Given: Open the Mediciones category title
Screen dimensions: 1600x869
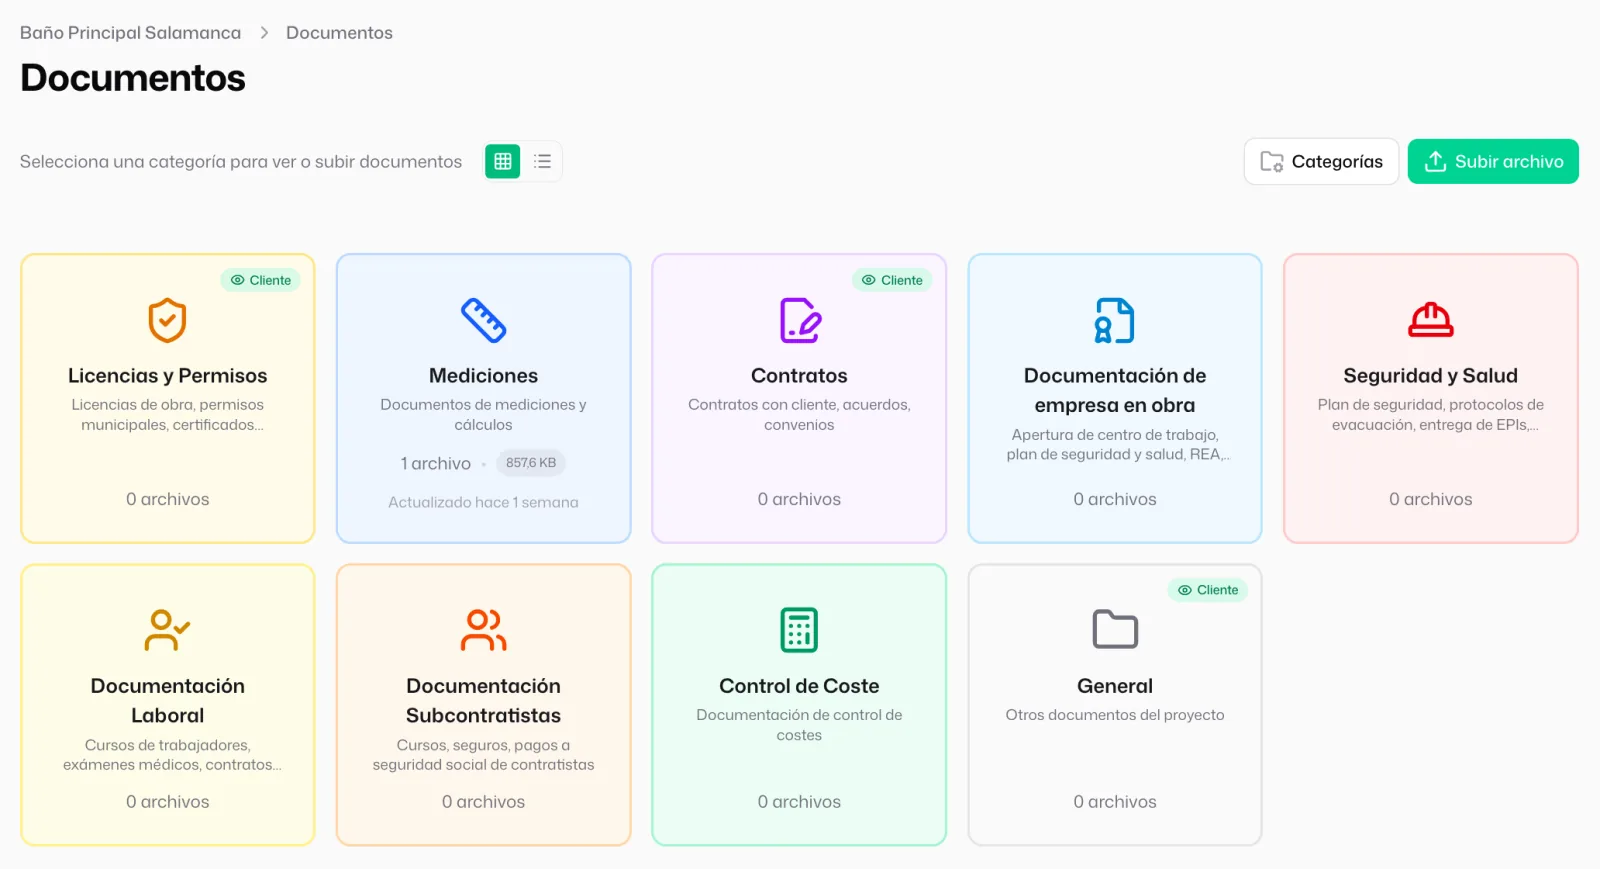Looking at the screenshot, I should point(483,376).
